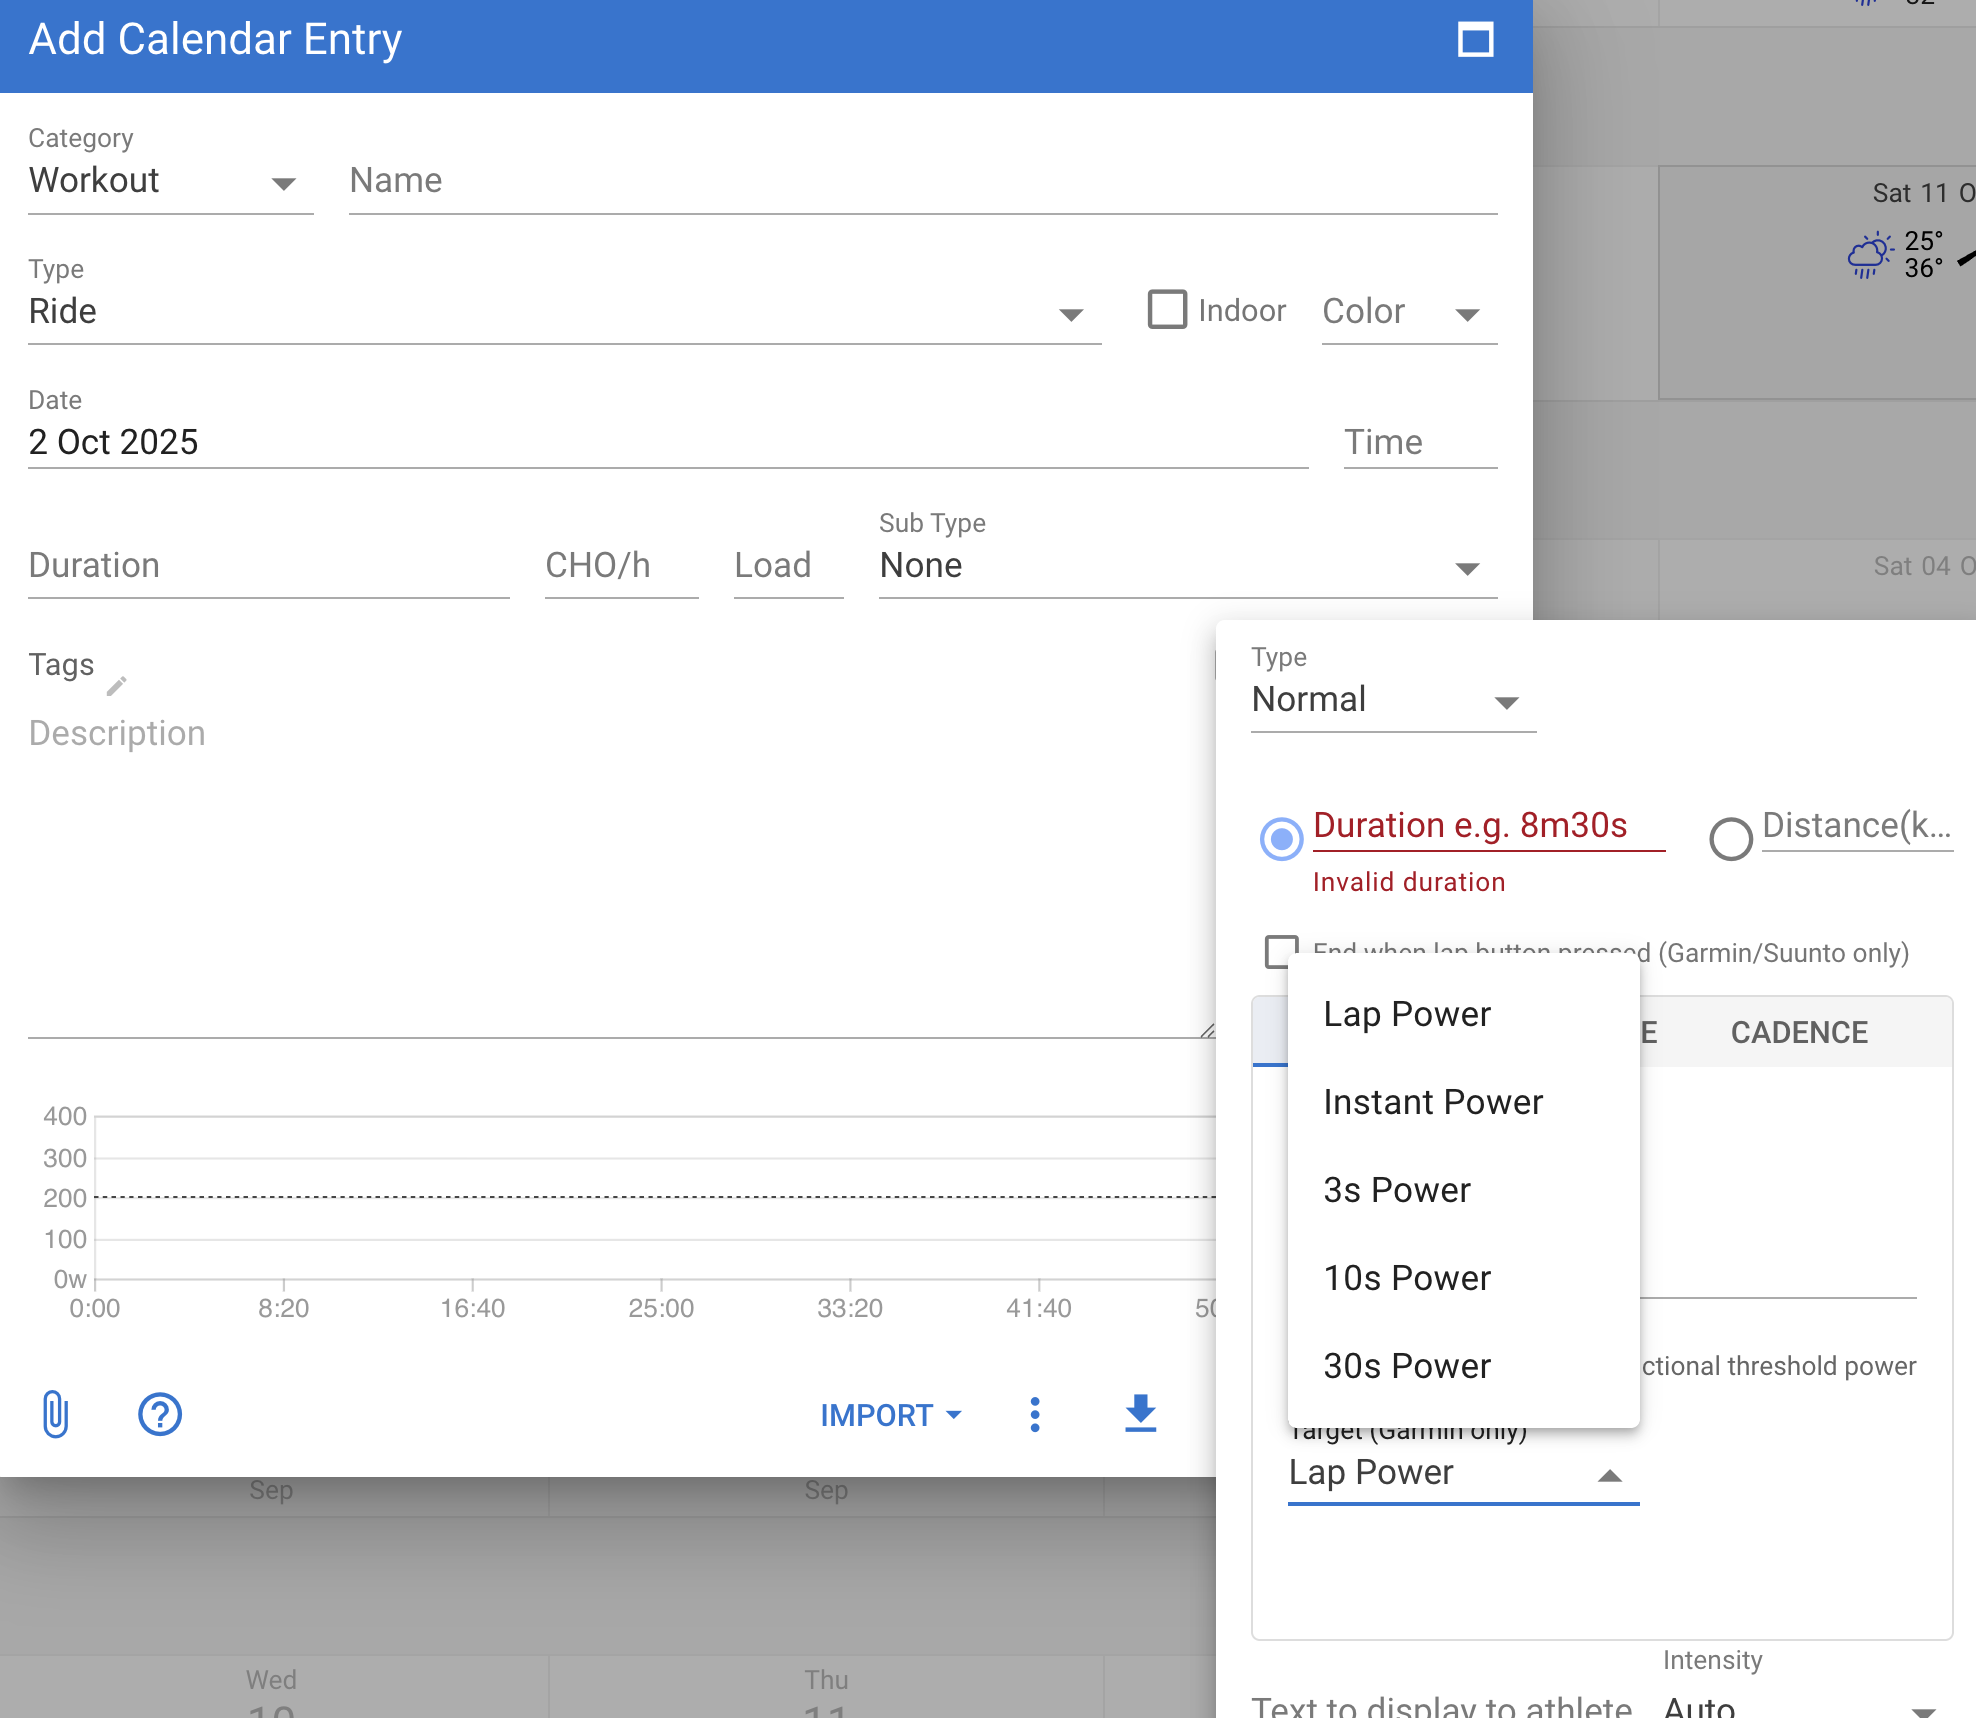
Task: Open the help question mark icon
Action: coord(159,1414)
